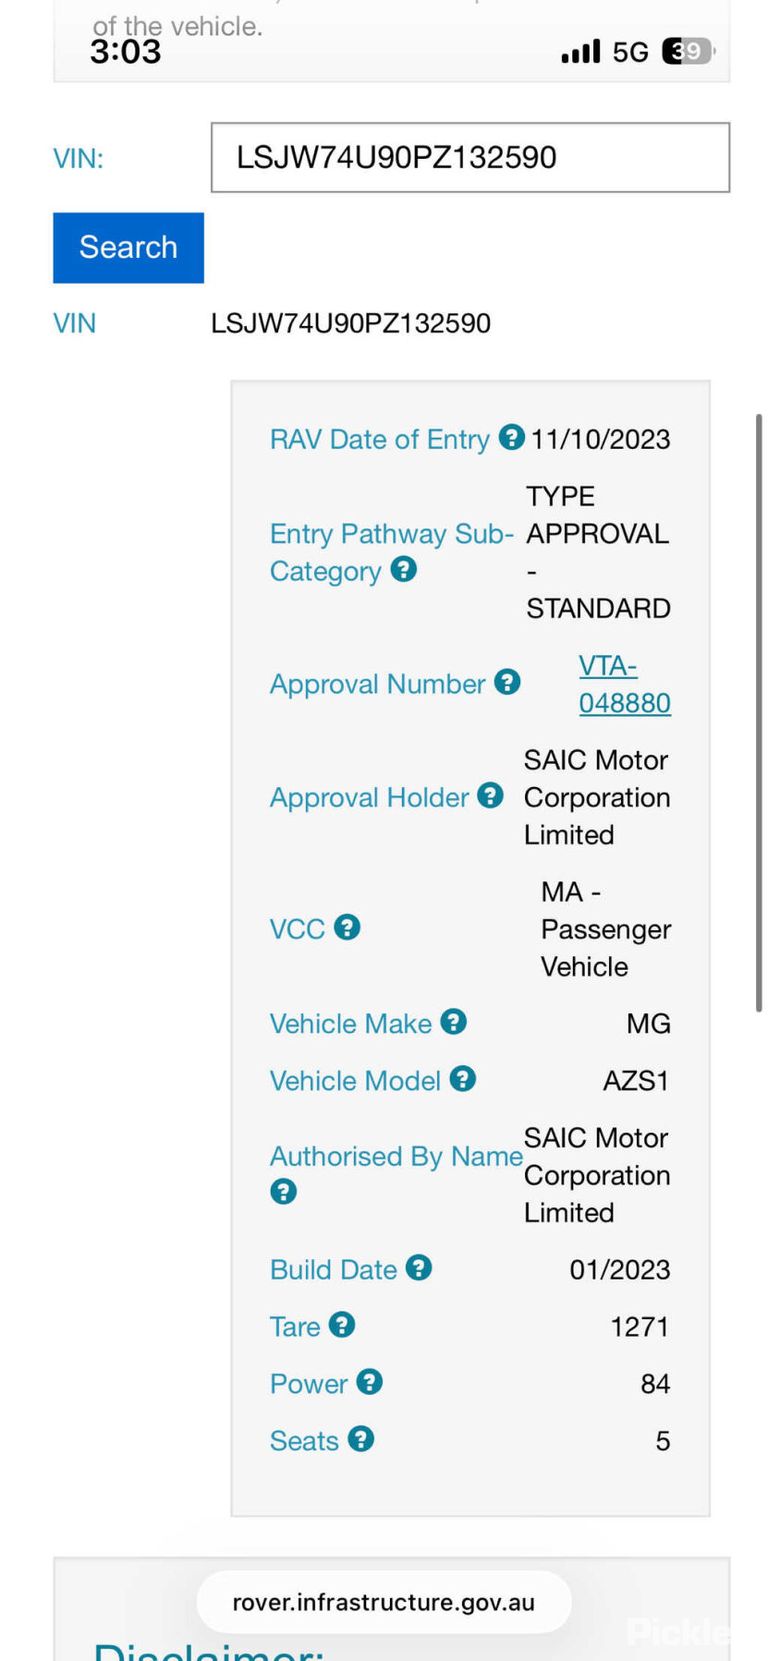768x1661 pixels.
Task: Click the page scrollbar on the right edge
Action: click(759, 712)
